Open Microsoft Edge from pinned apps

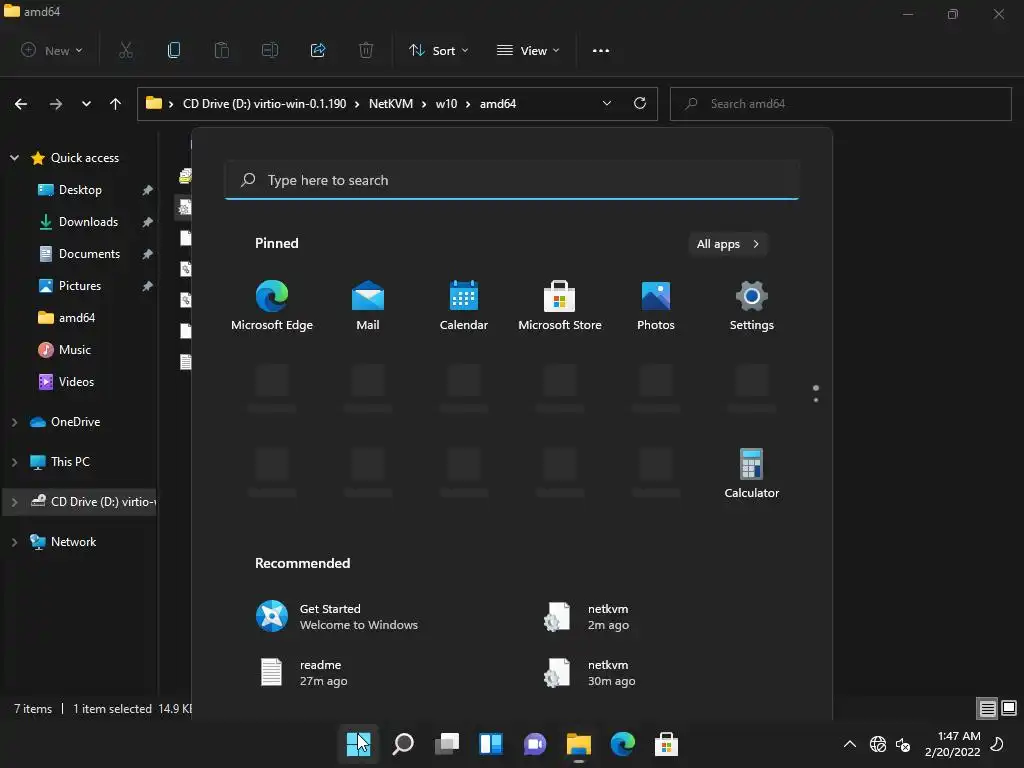click(x=272, y=306)
